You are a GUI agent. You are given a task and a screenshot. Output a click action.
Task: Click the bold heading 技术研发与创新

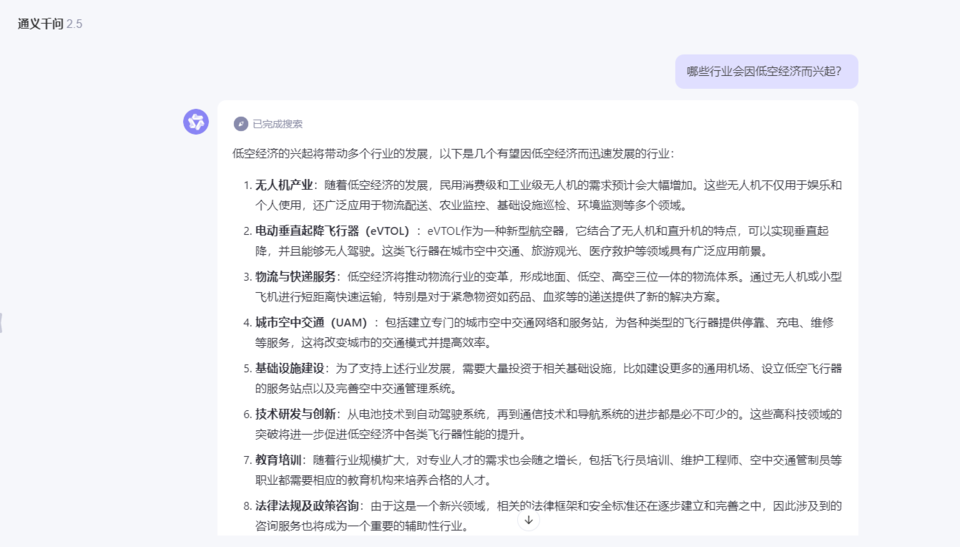tap(295, 414)
